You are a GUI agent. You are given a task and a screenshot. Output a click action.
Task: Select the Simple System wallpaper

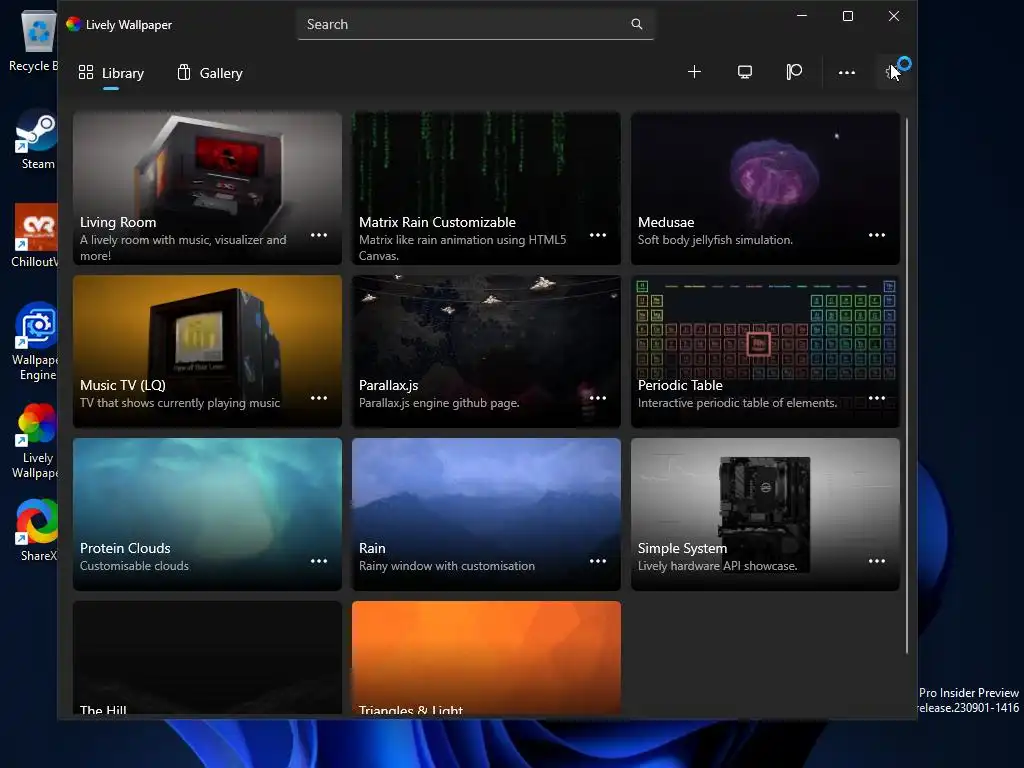[765, 514]
